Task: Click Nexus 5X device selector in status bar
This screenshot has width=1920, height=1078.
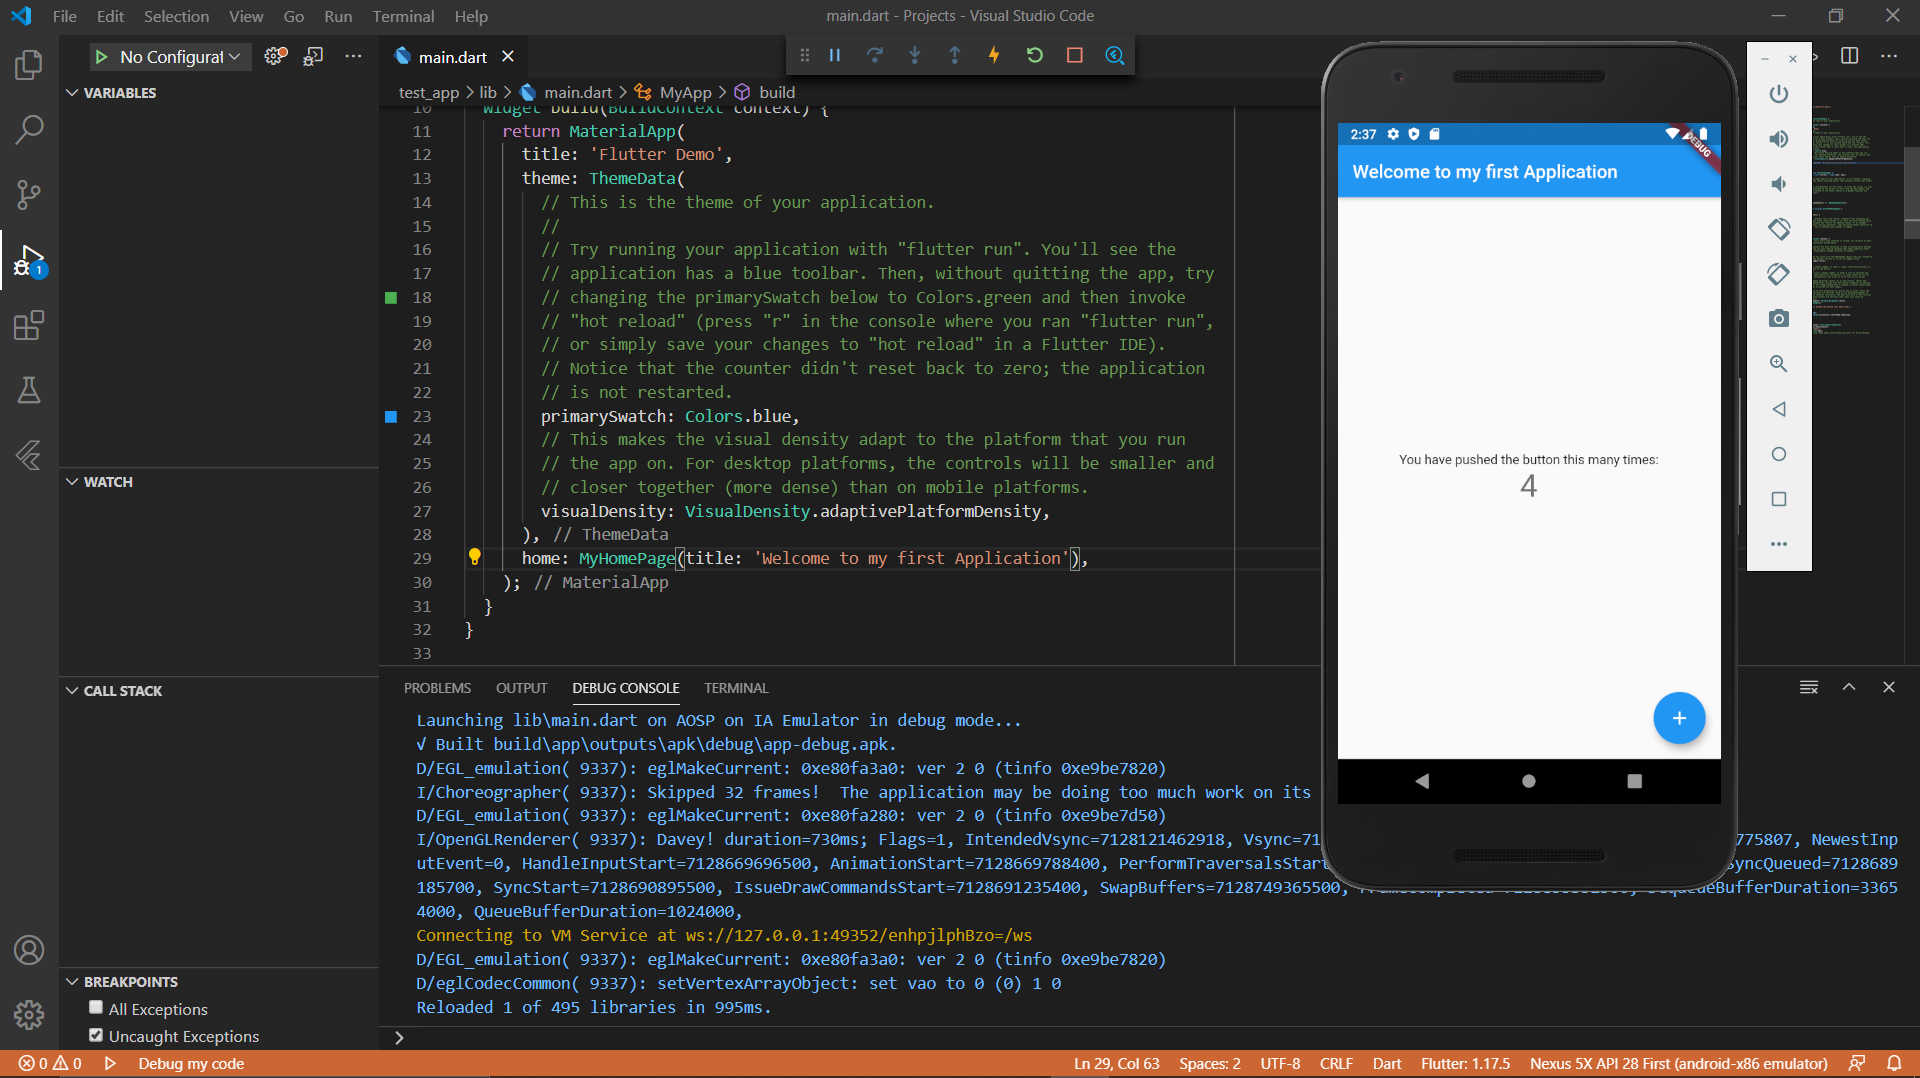Action: [x=1678, y=1063]
